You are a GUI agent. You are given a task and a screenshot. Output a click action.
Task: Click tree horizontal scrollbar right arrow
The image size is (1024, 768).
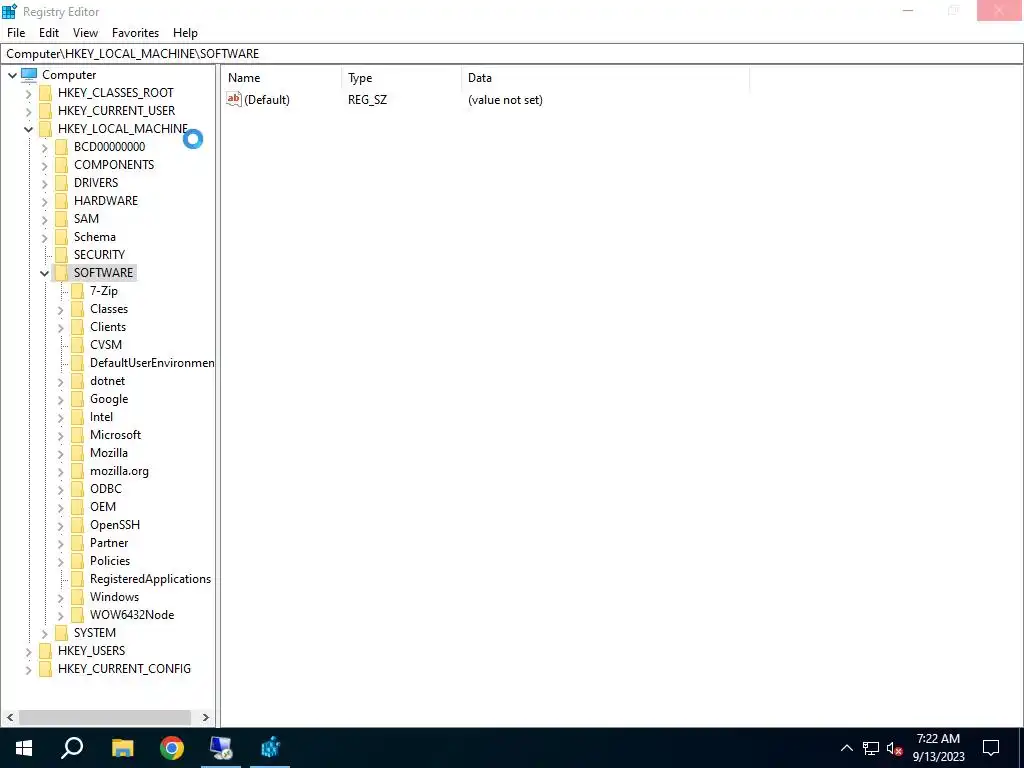click(206, 717)
